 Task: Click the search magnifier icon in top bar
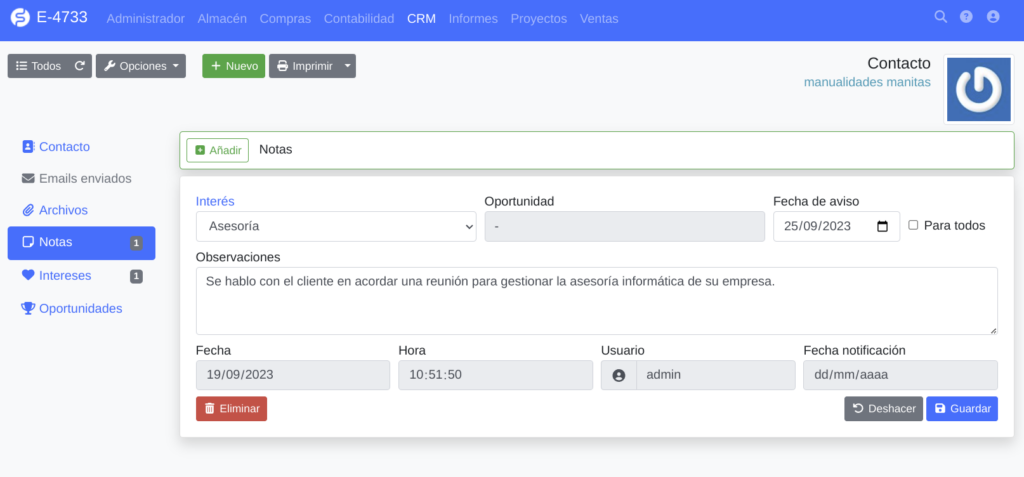pos(940,17)
